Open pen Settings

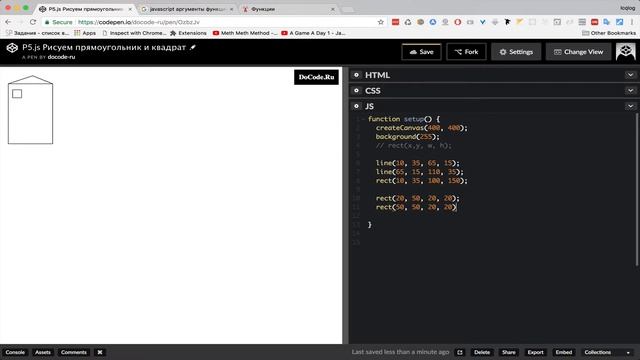click(x=516, y=52)
